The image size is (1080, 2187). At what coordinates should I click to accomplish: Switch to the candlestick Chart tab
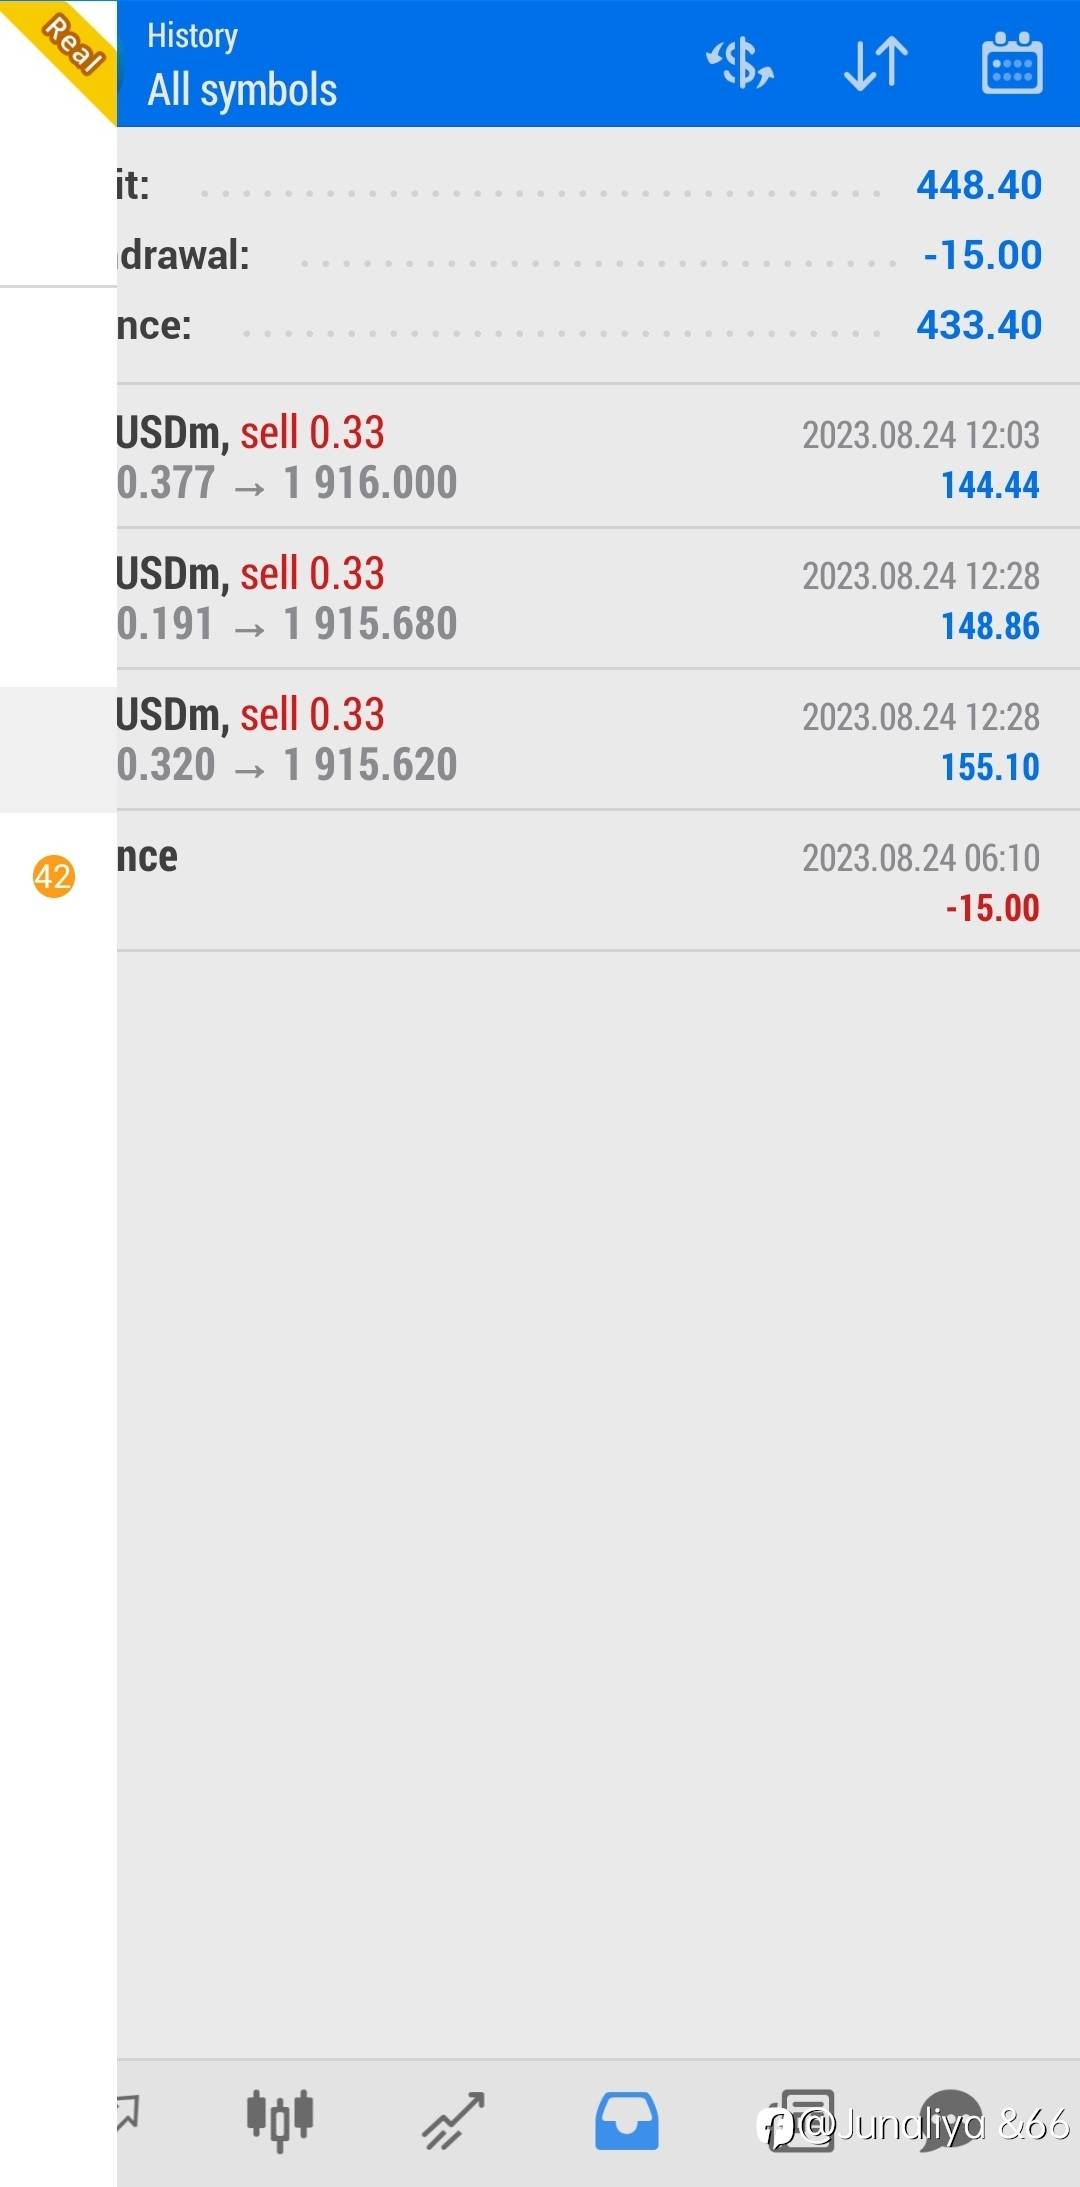click(280, 2120)
